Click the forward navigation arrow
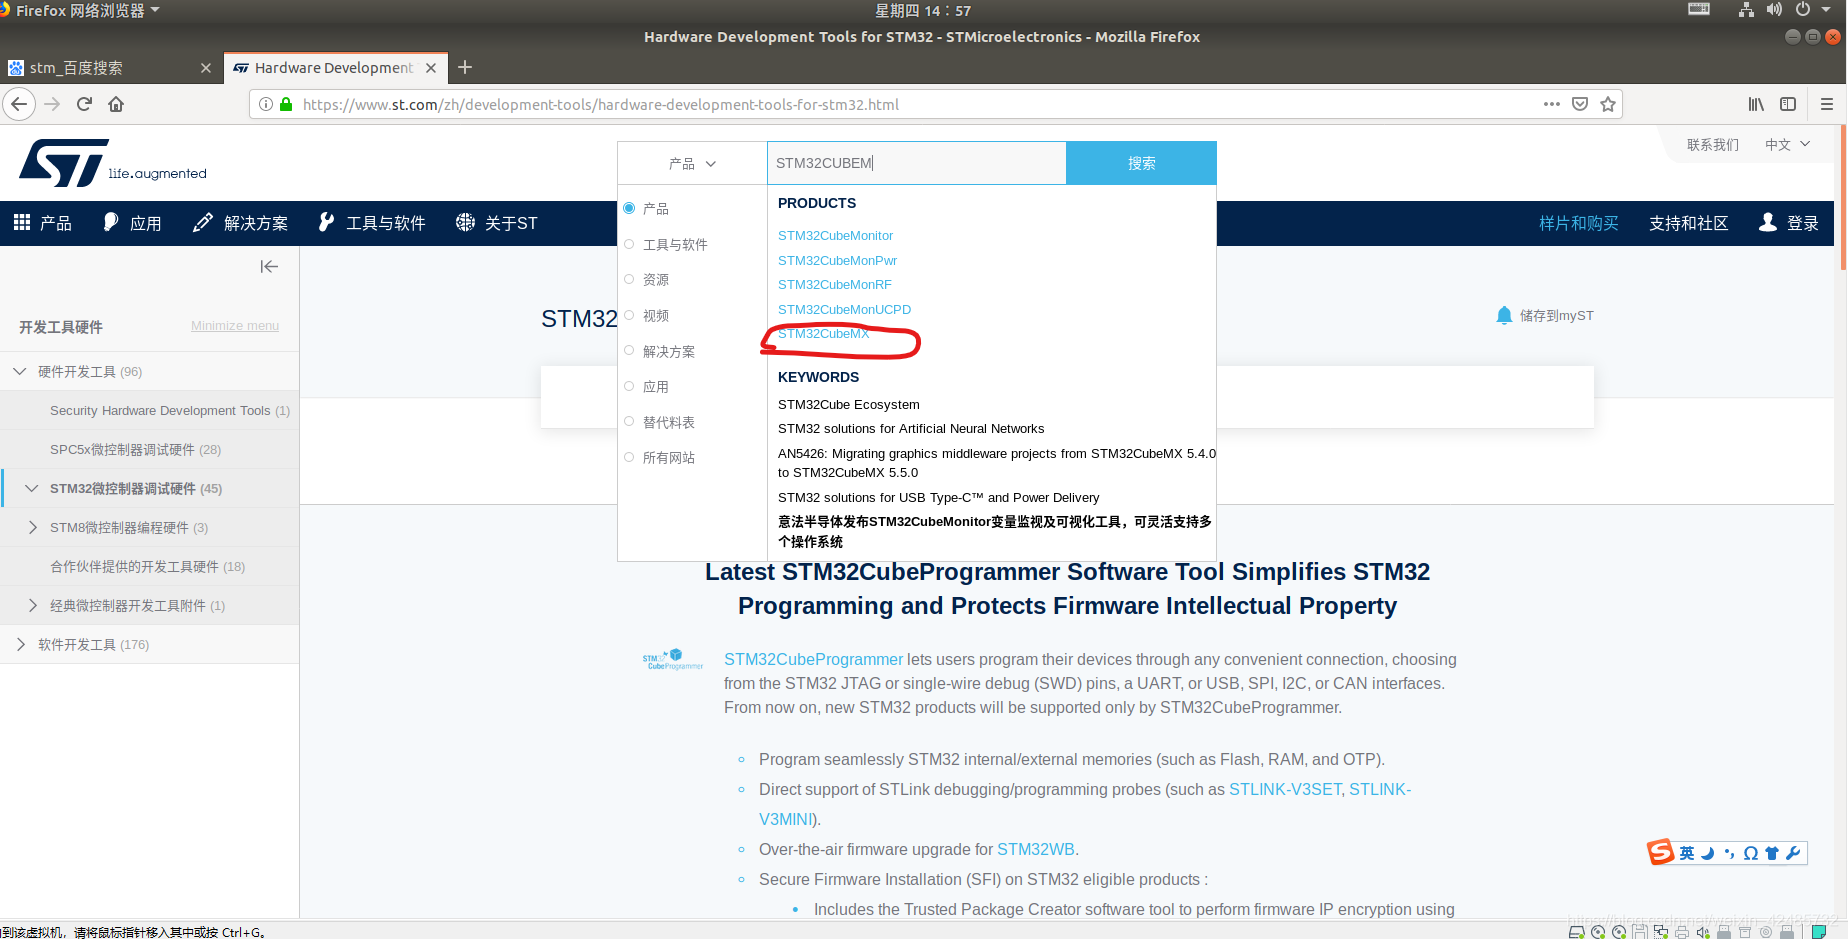 [x=52, y=104]
